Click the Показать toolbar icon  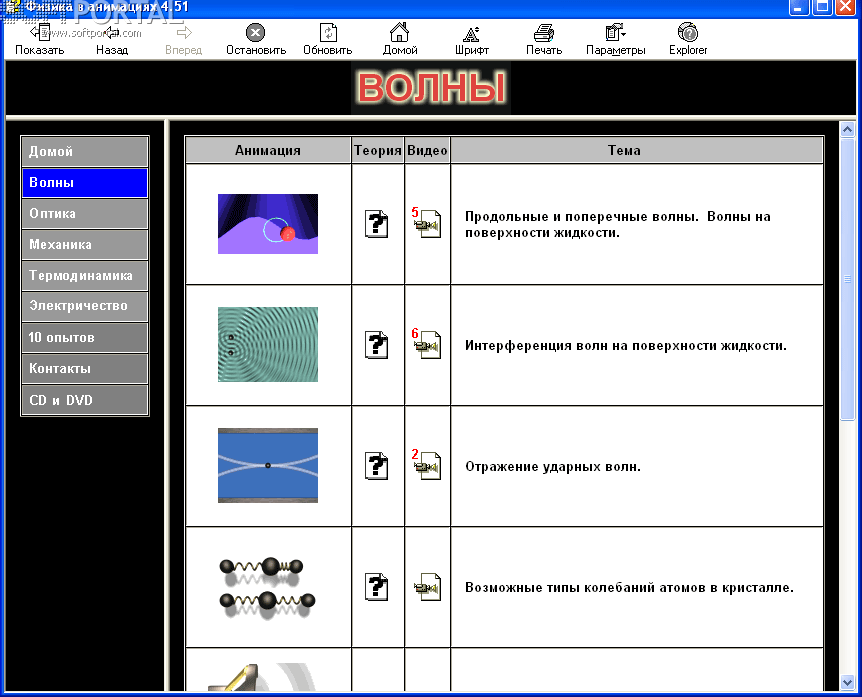[x=40, y=33]
